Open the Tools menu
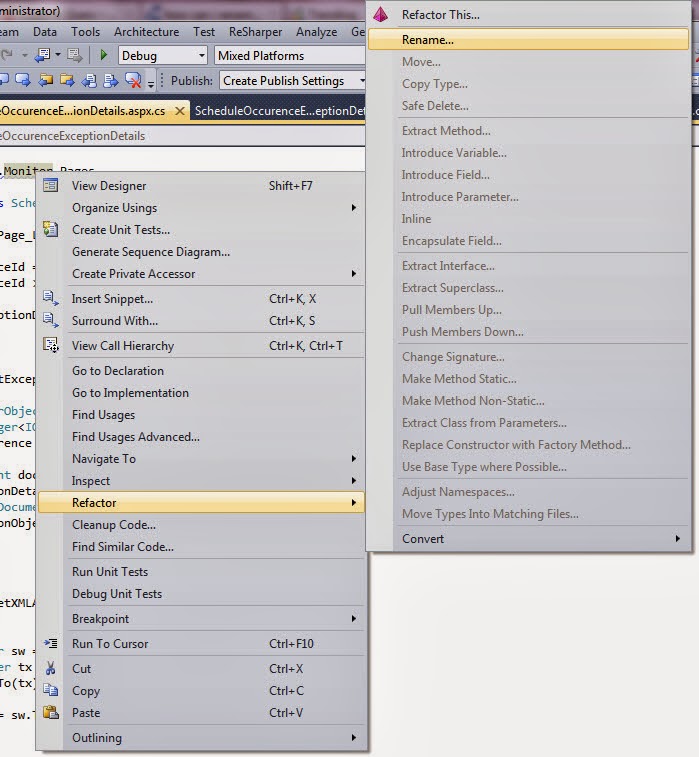 point(85,32)
